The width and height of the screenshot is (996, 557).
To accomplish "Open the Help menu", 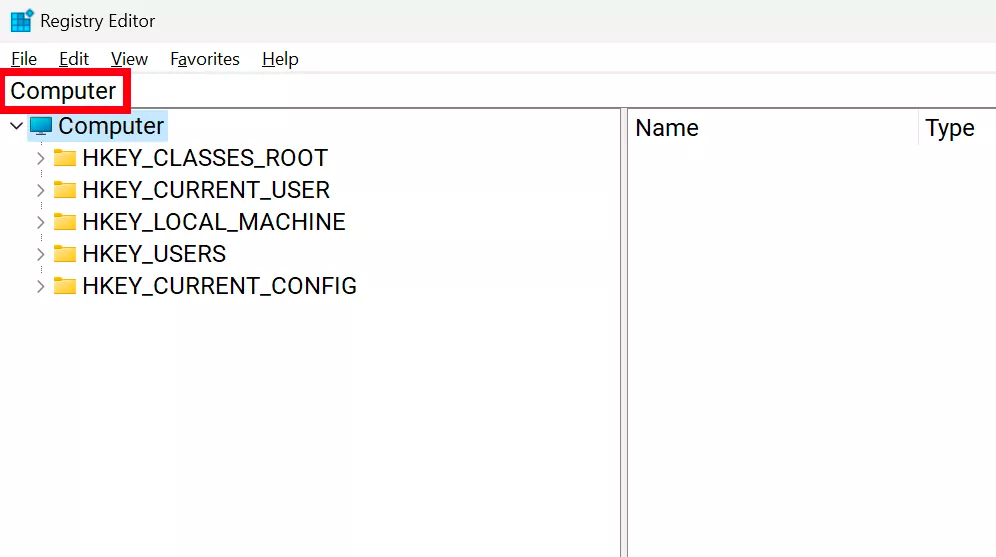I will point(280,59).
